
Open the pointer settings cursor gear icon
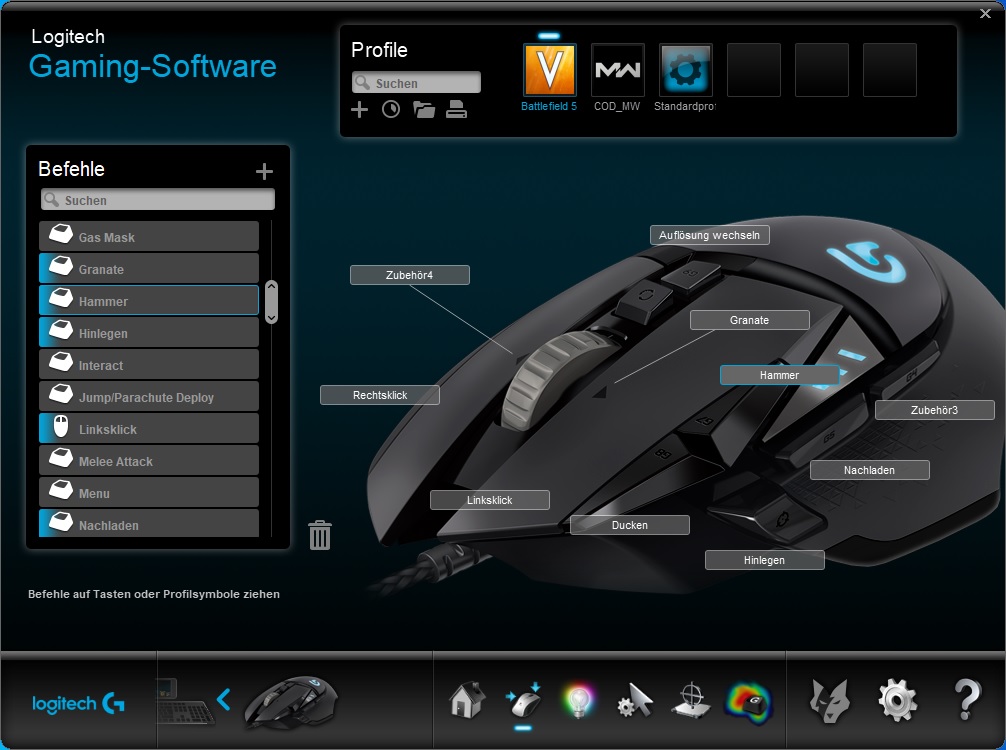click(x=635, y=701)
